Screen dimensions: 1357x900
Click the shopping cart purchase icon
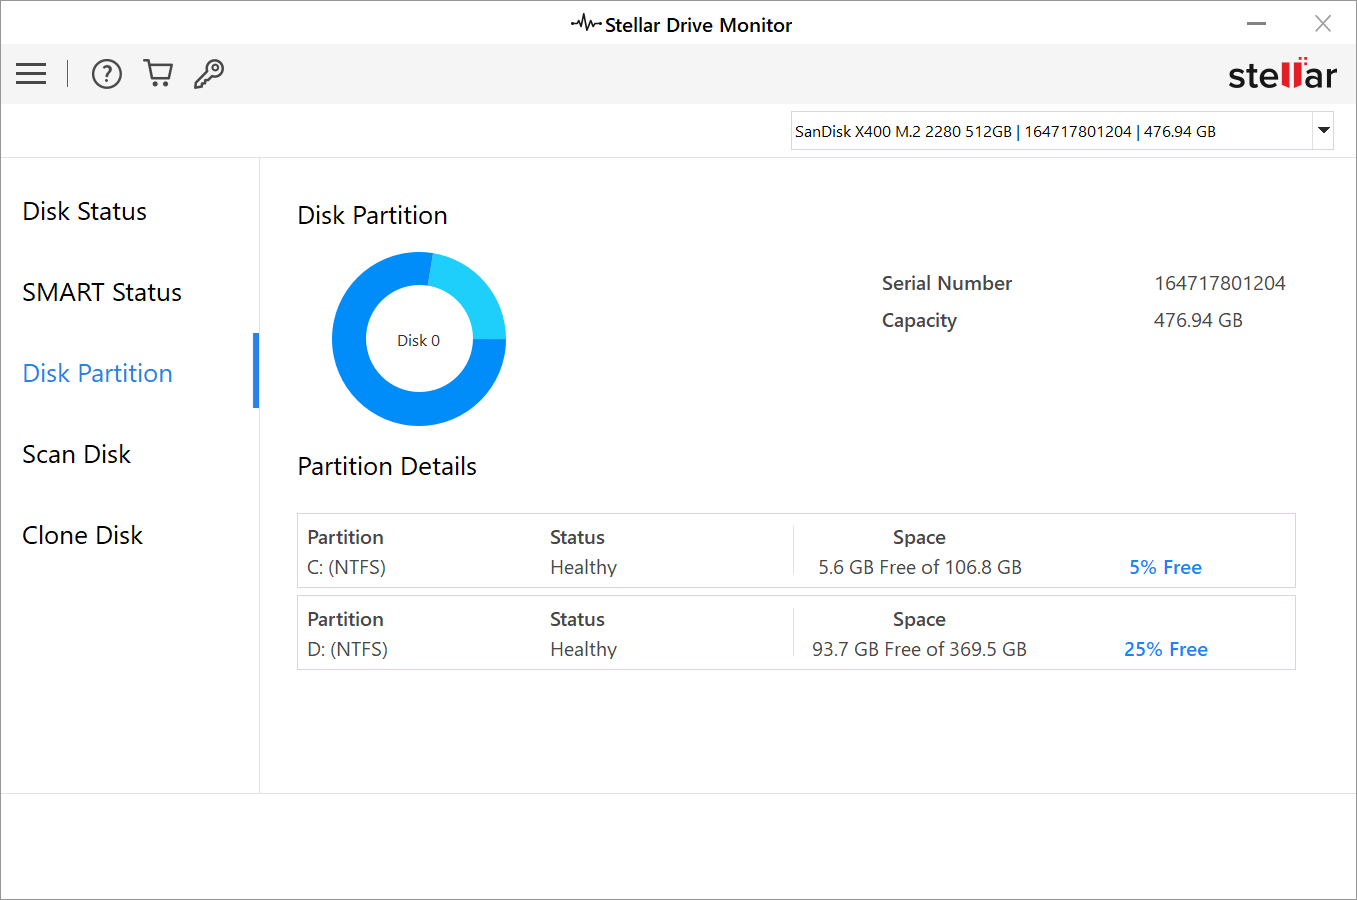(157, 72)
